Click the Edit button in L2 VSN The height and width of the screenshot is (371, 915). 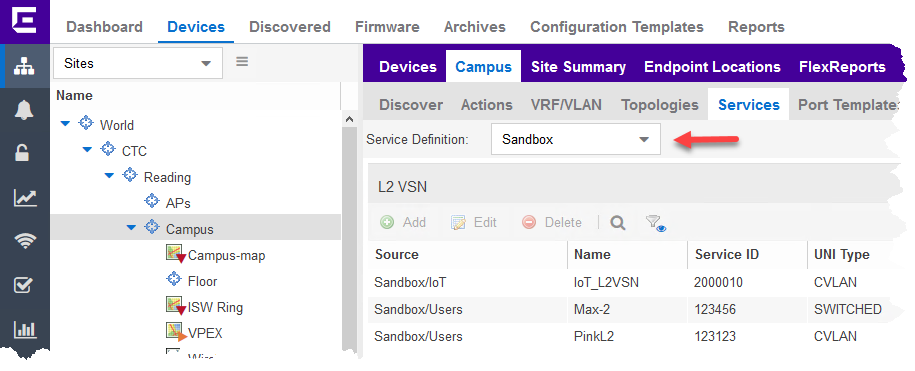pyautogui.click(x=473, y=222)
